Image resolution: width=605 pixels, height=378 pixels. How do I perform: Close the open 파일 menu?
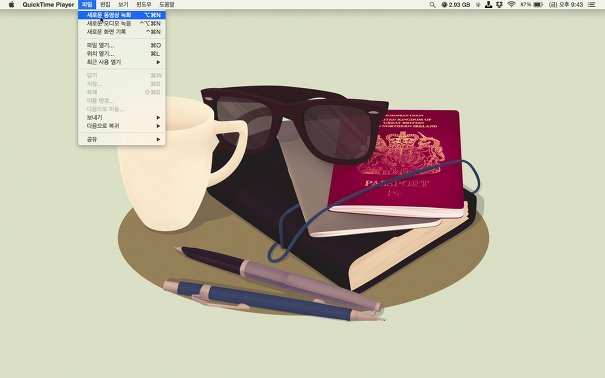coord(87,5)
